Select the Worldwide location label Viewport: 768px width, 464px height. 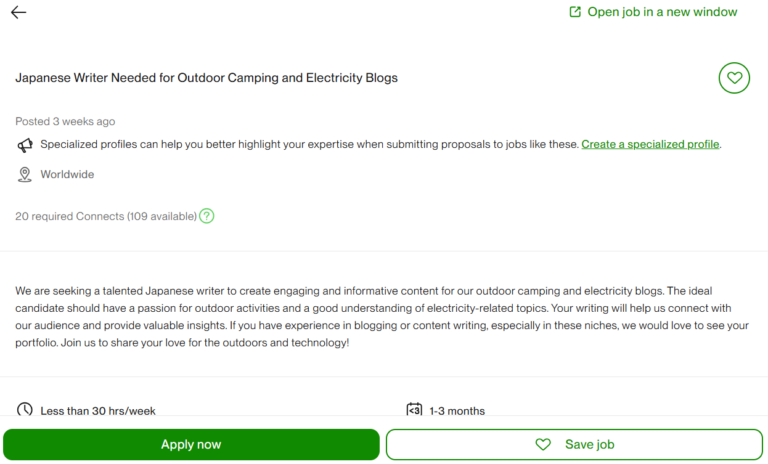click(67, 175)
